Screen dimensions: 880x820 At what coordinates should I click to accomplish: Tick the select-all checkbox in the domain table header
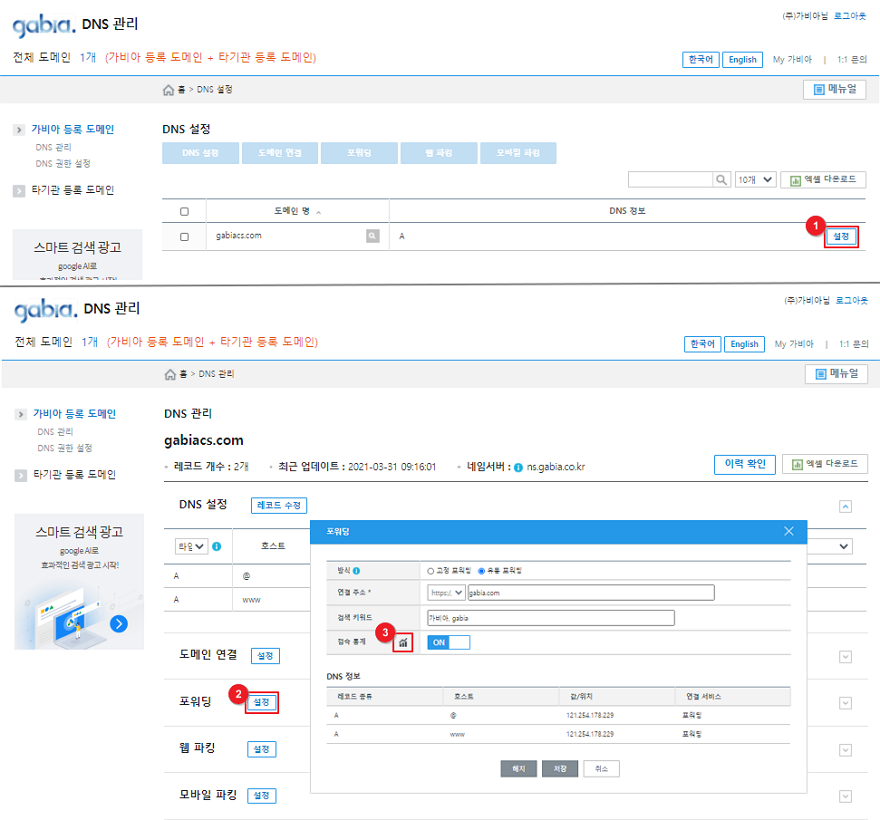click(184, 212)
